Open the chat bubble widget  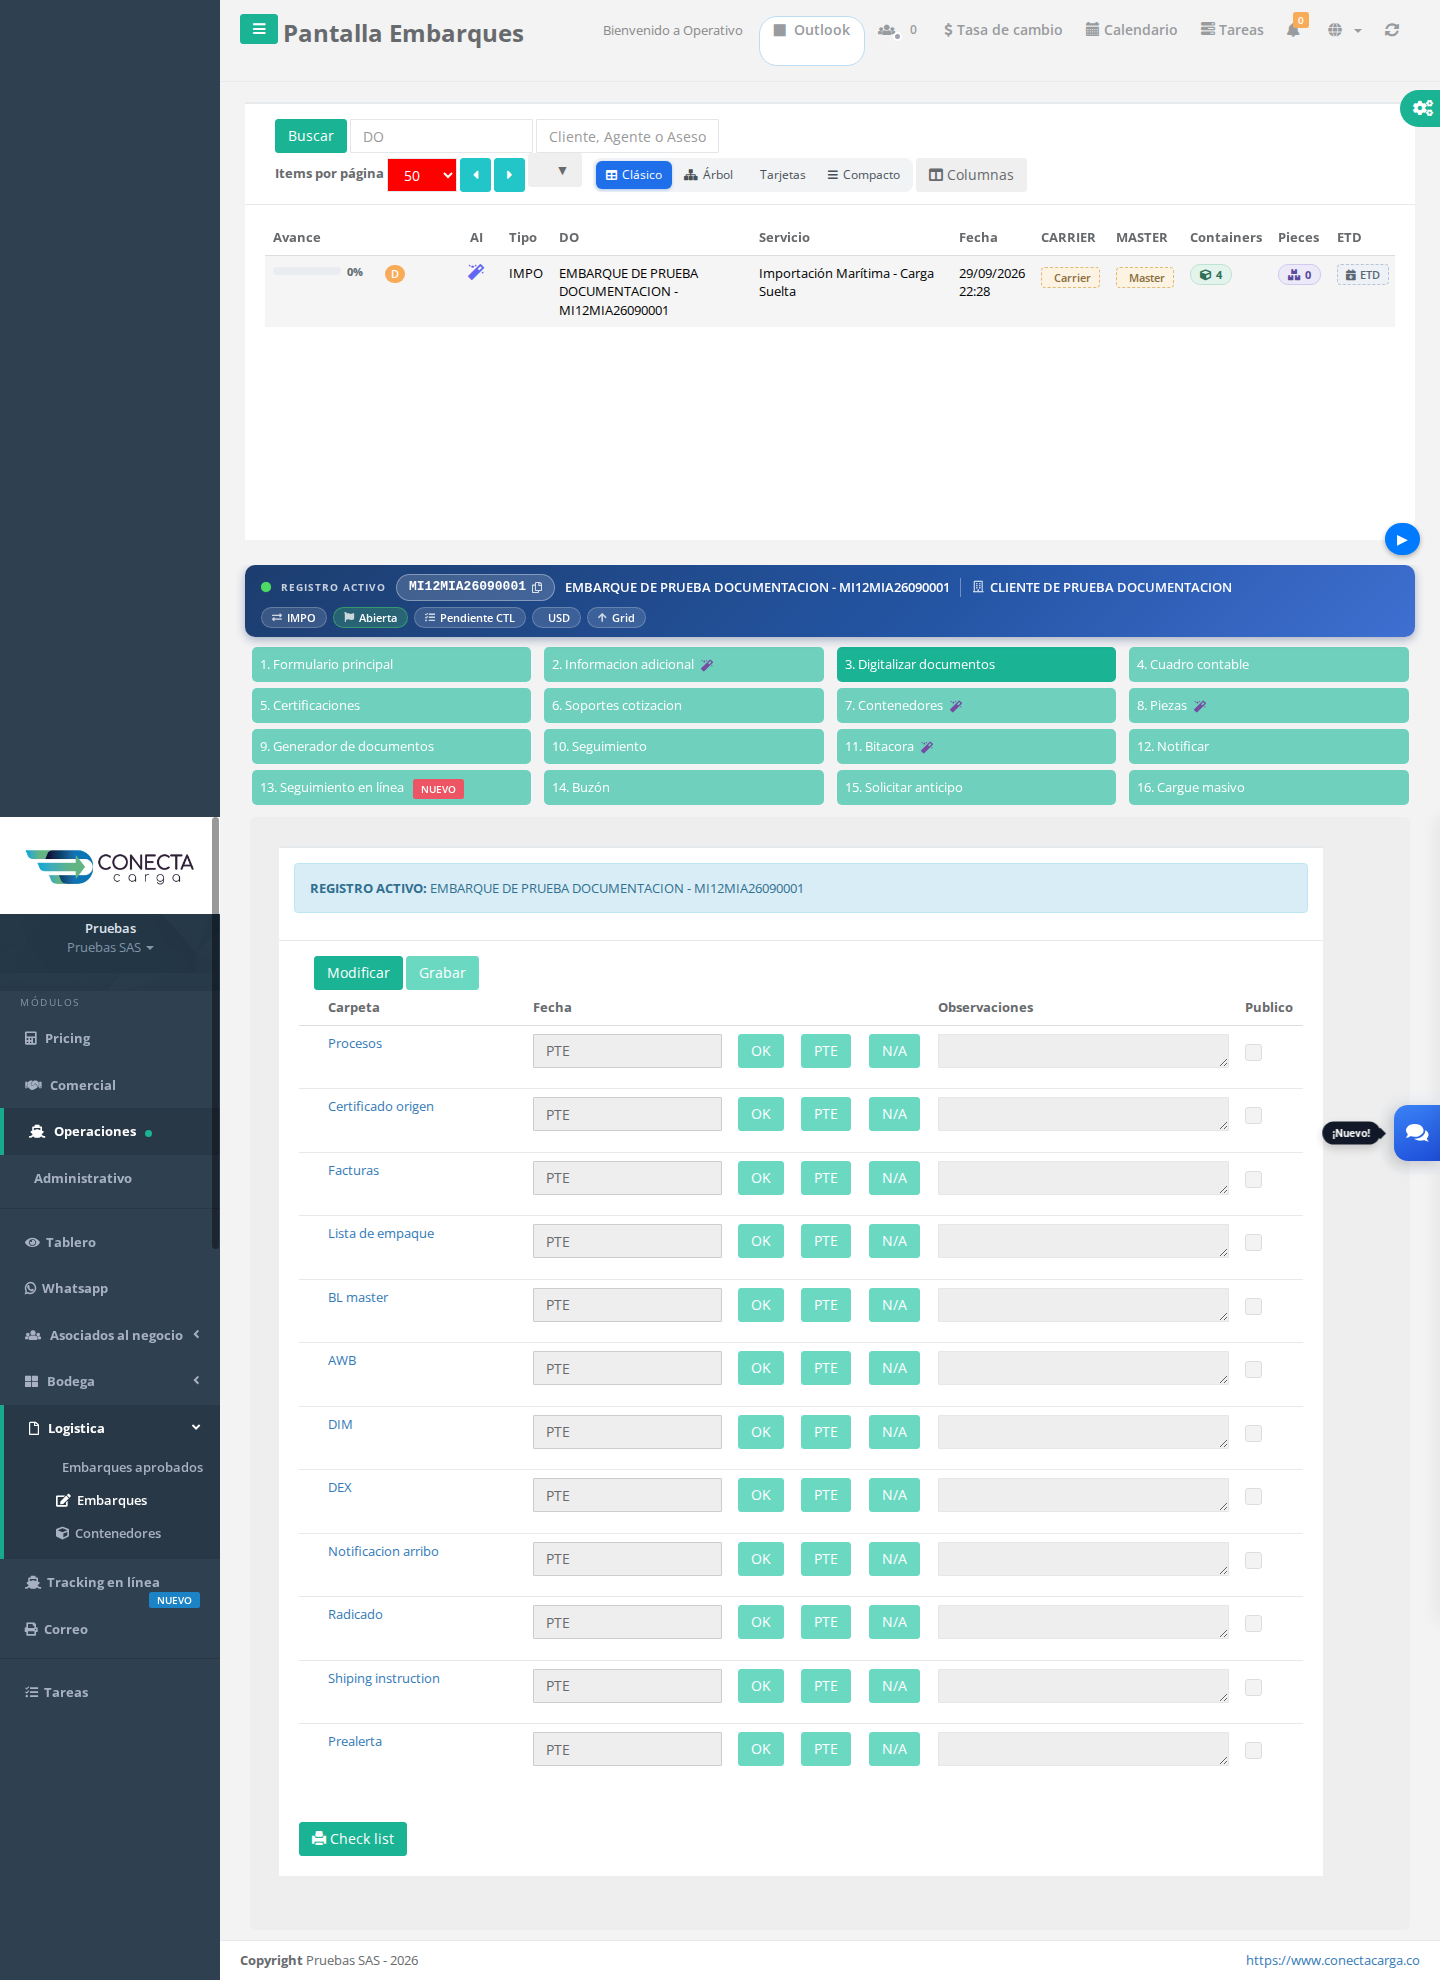click(1417, 1133)
